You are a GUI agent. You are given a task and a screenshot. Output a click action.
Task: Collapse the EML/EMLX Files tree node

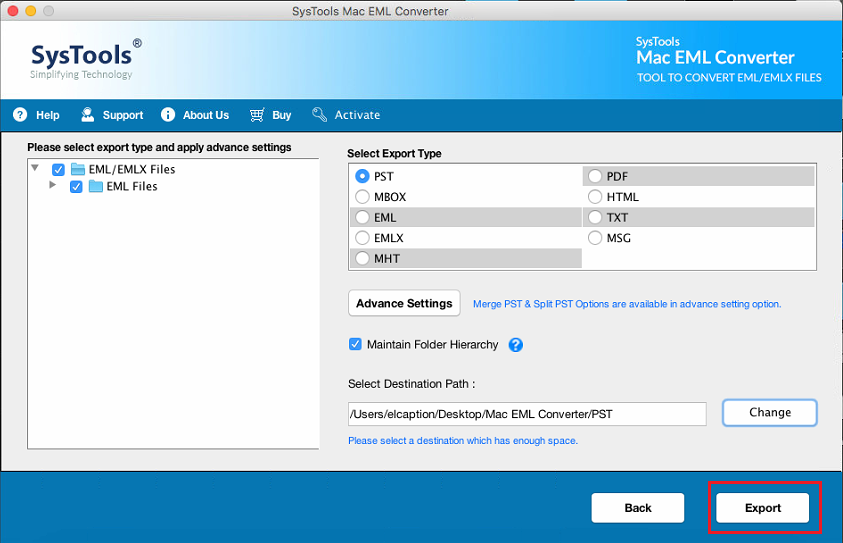point(35,168)
